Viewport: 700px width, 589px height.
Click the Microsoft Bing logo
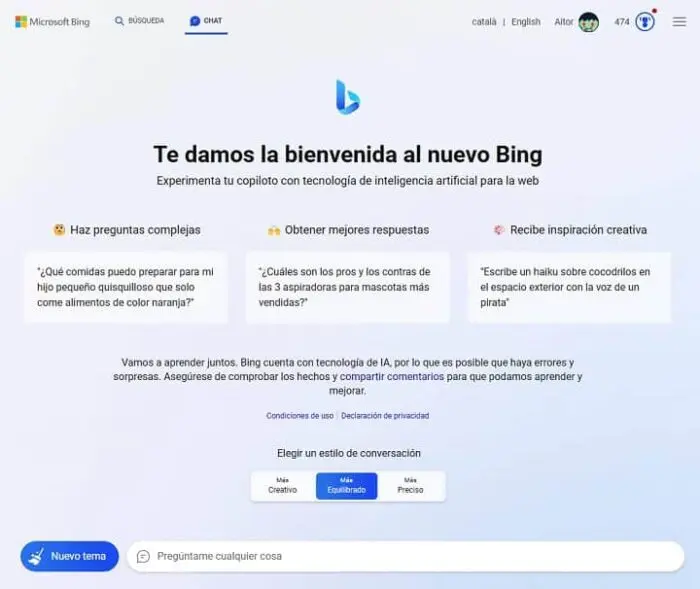click(x=52, y=21)
